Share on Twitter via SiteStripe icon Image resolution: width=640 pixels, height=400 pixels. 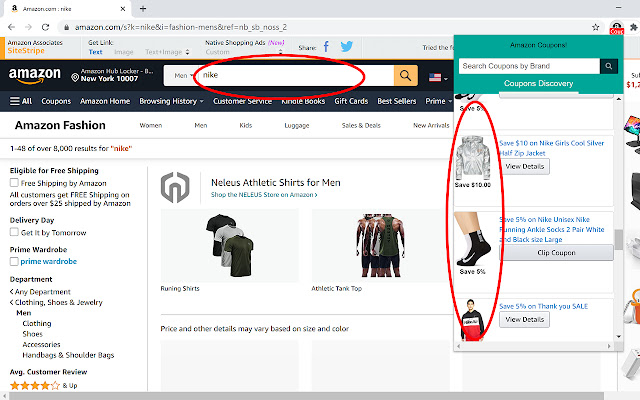(x=347, y=47)
